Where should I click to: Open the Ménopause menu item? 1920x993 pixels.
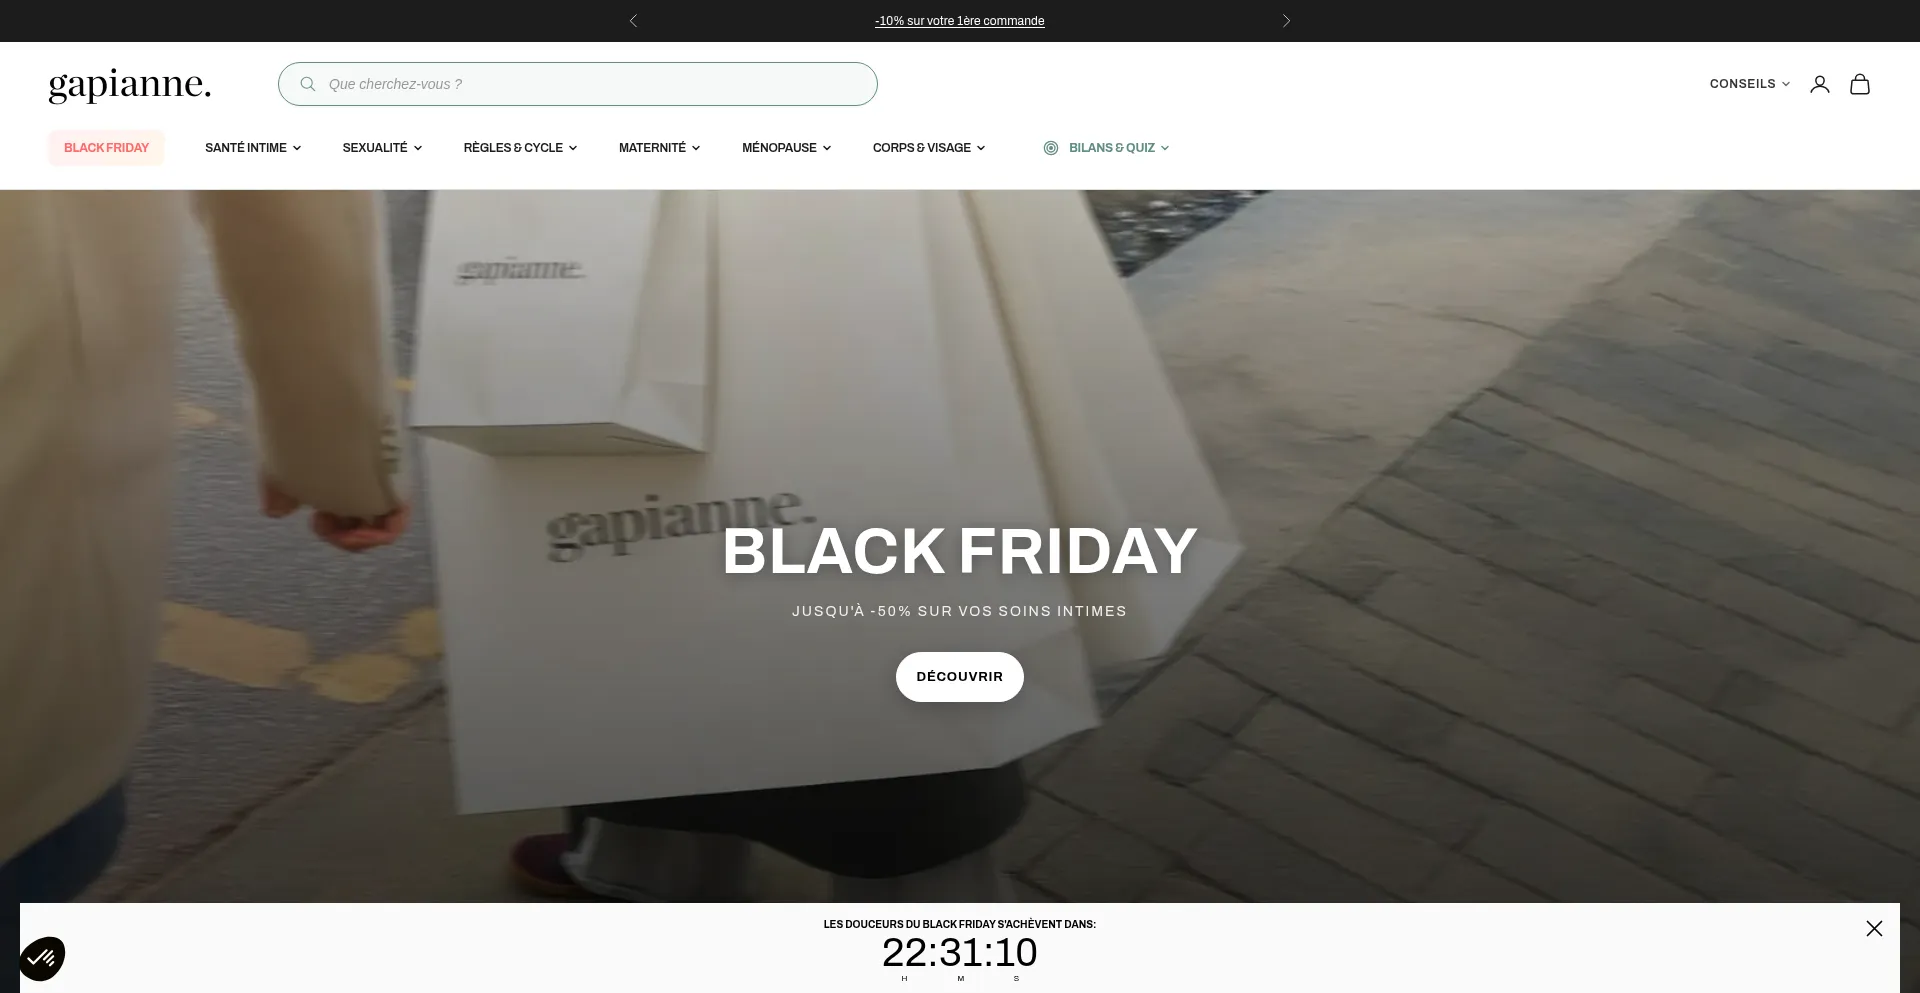[x=786, y=148]
